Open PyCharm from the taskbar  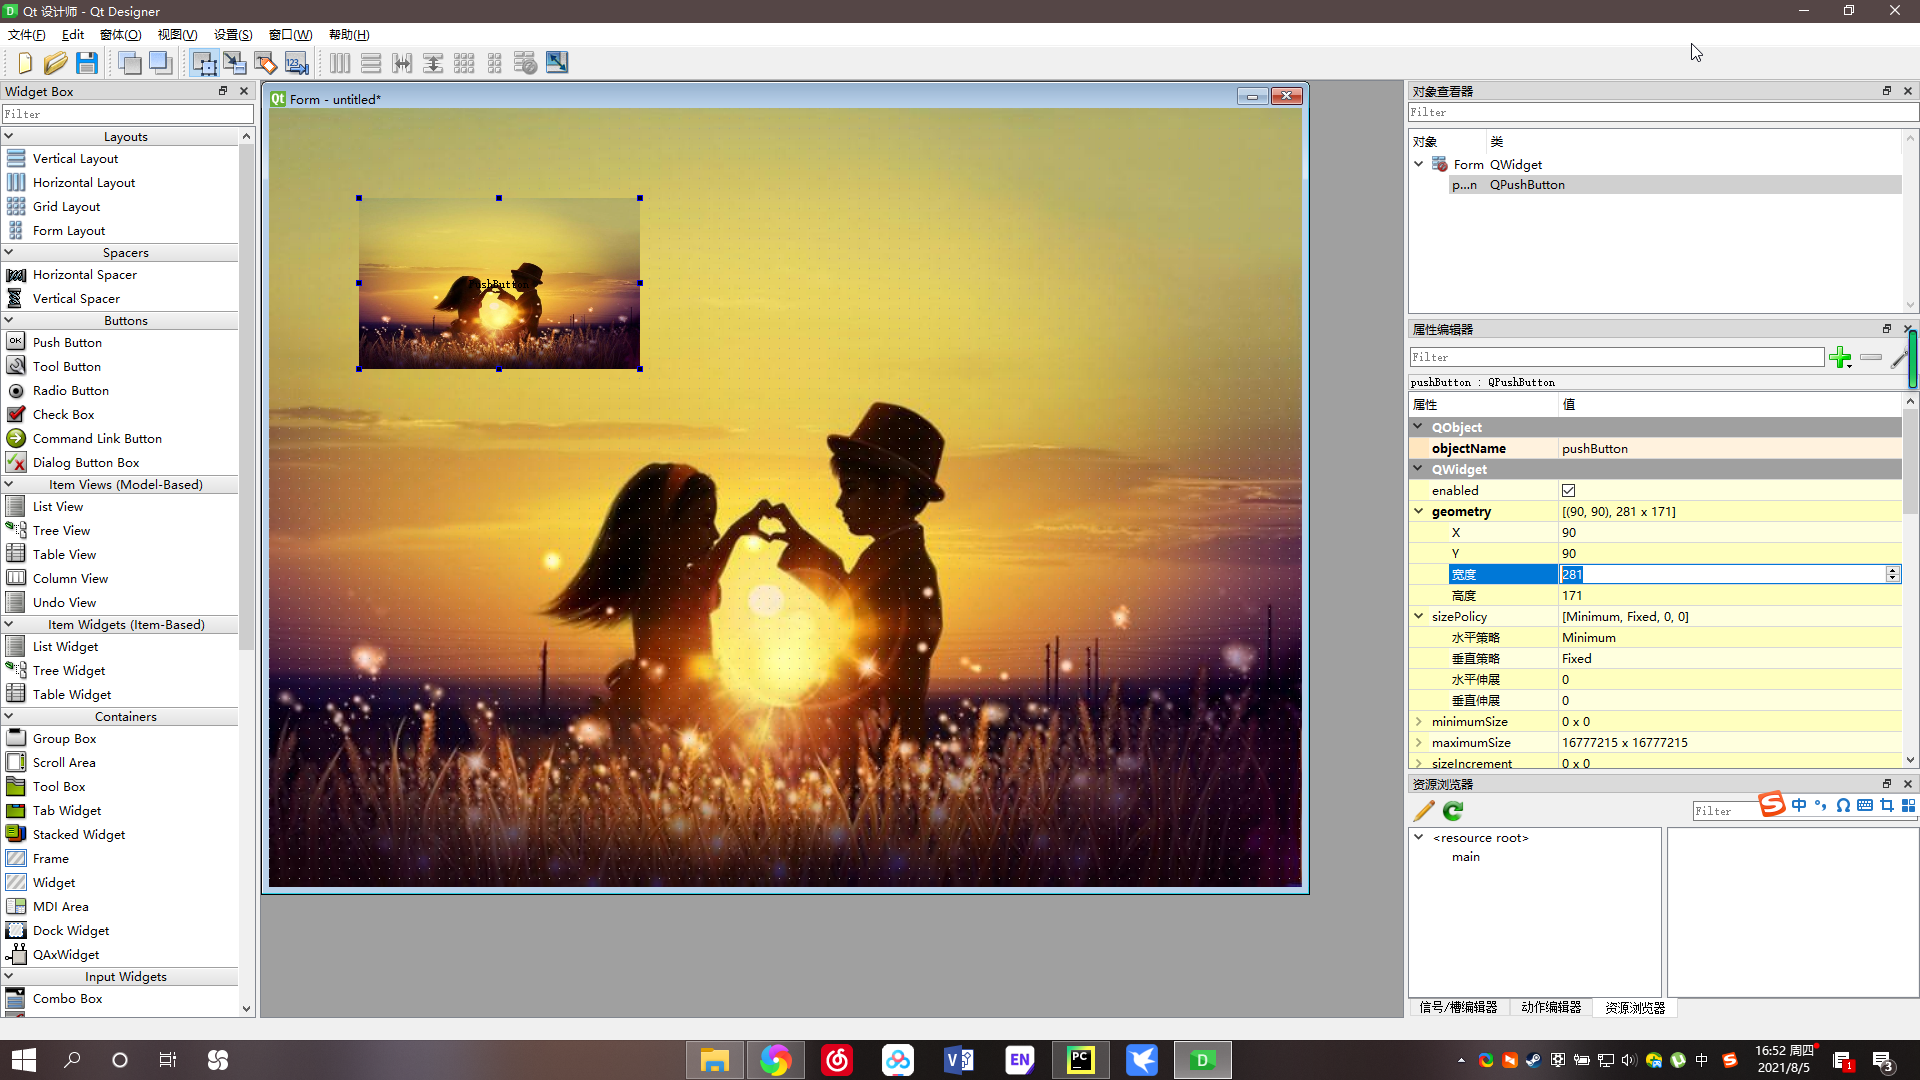pyautogui.click(x=1080, y=1060)
